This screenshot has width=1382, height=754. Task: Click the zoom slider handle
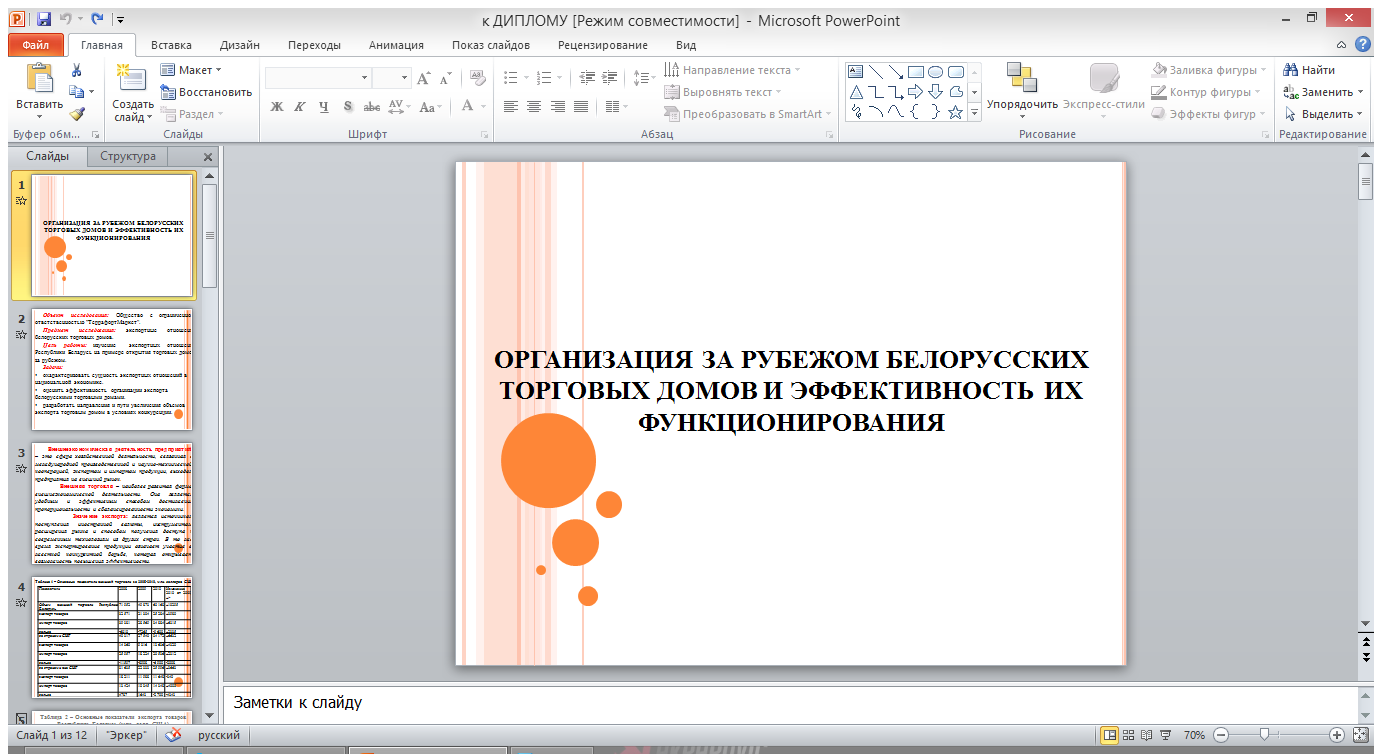(1264, 735)
